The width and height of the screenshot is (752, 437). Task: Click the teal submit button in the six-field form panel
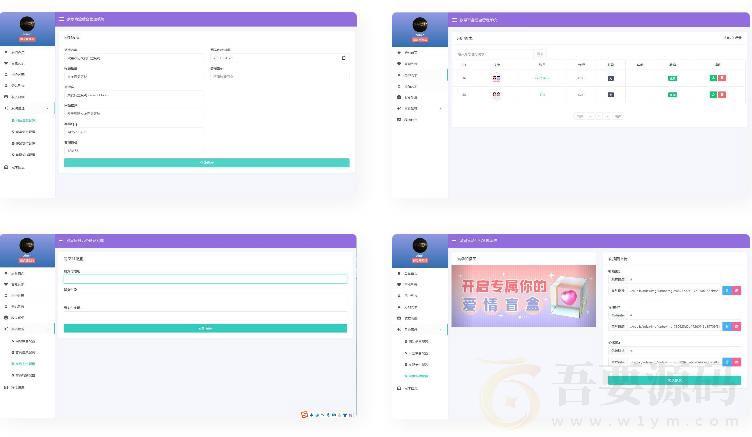[207, 163]
